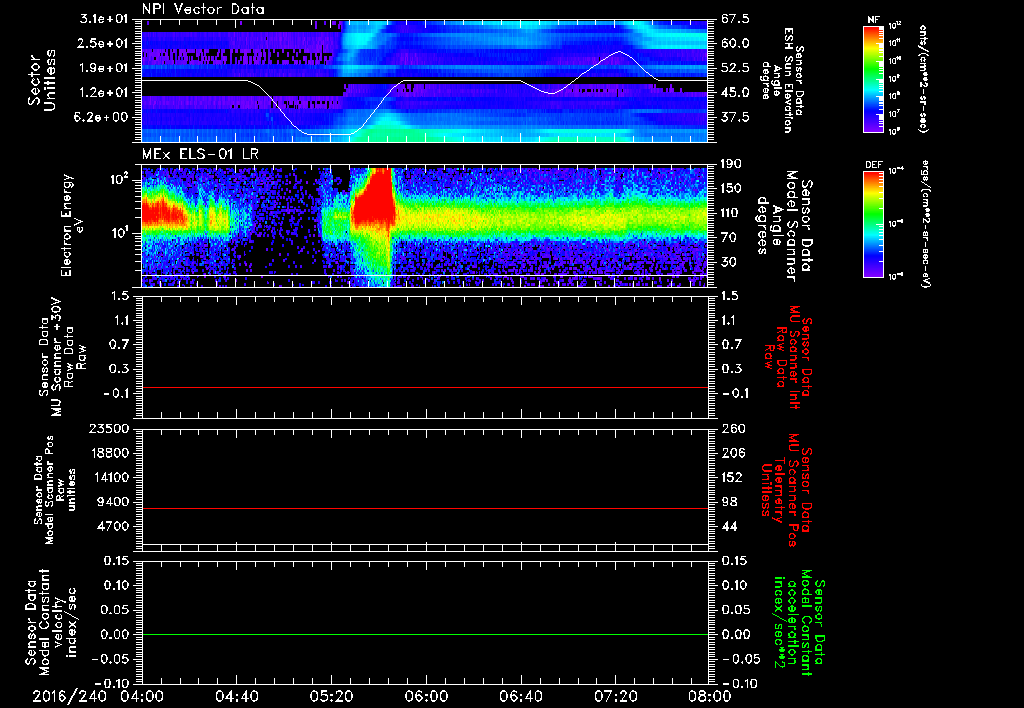The width and height of the screenshot is (1024, 708).
Task: Click the "07:20" time axis label
Action: coord(615,696)
